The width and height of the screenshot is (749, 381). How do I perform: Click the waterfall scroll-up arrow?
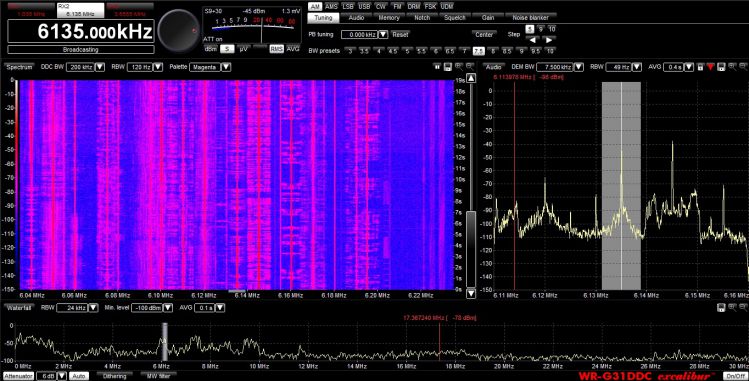pyautogui.click(x=471, y=78)
